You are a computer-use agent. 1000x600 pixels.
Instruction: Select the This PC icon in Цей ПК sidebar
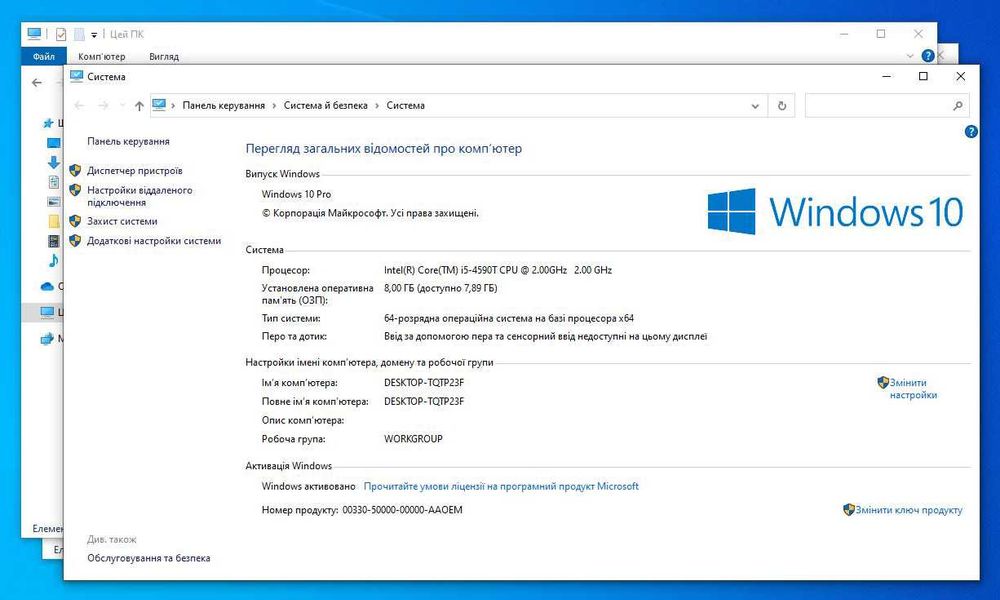(47, 312)
